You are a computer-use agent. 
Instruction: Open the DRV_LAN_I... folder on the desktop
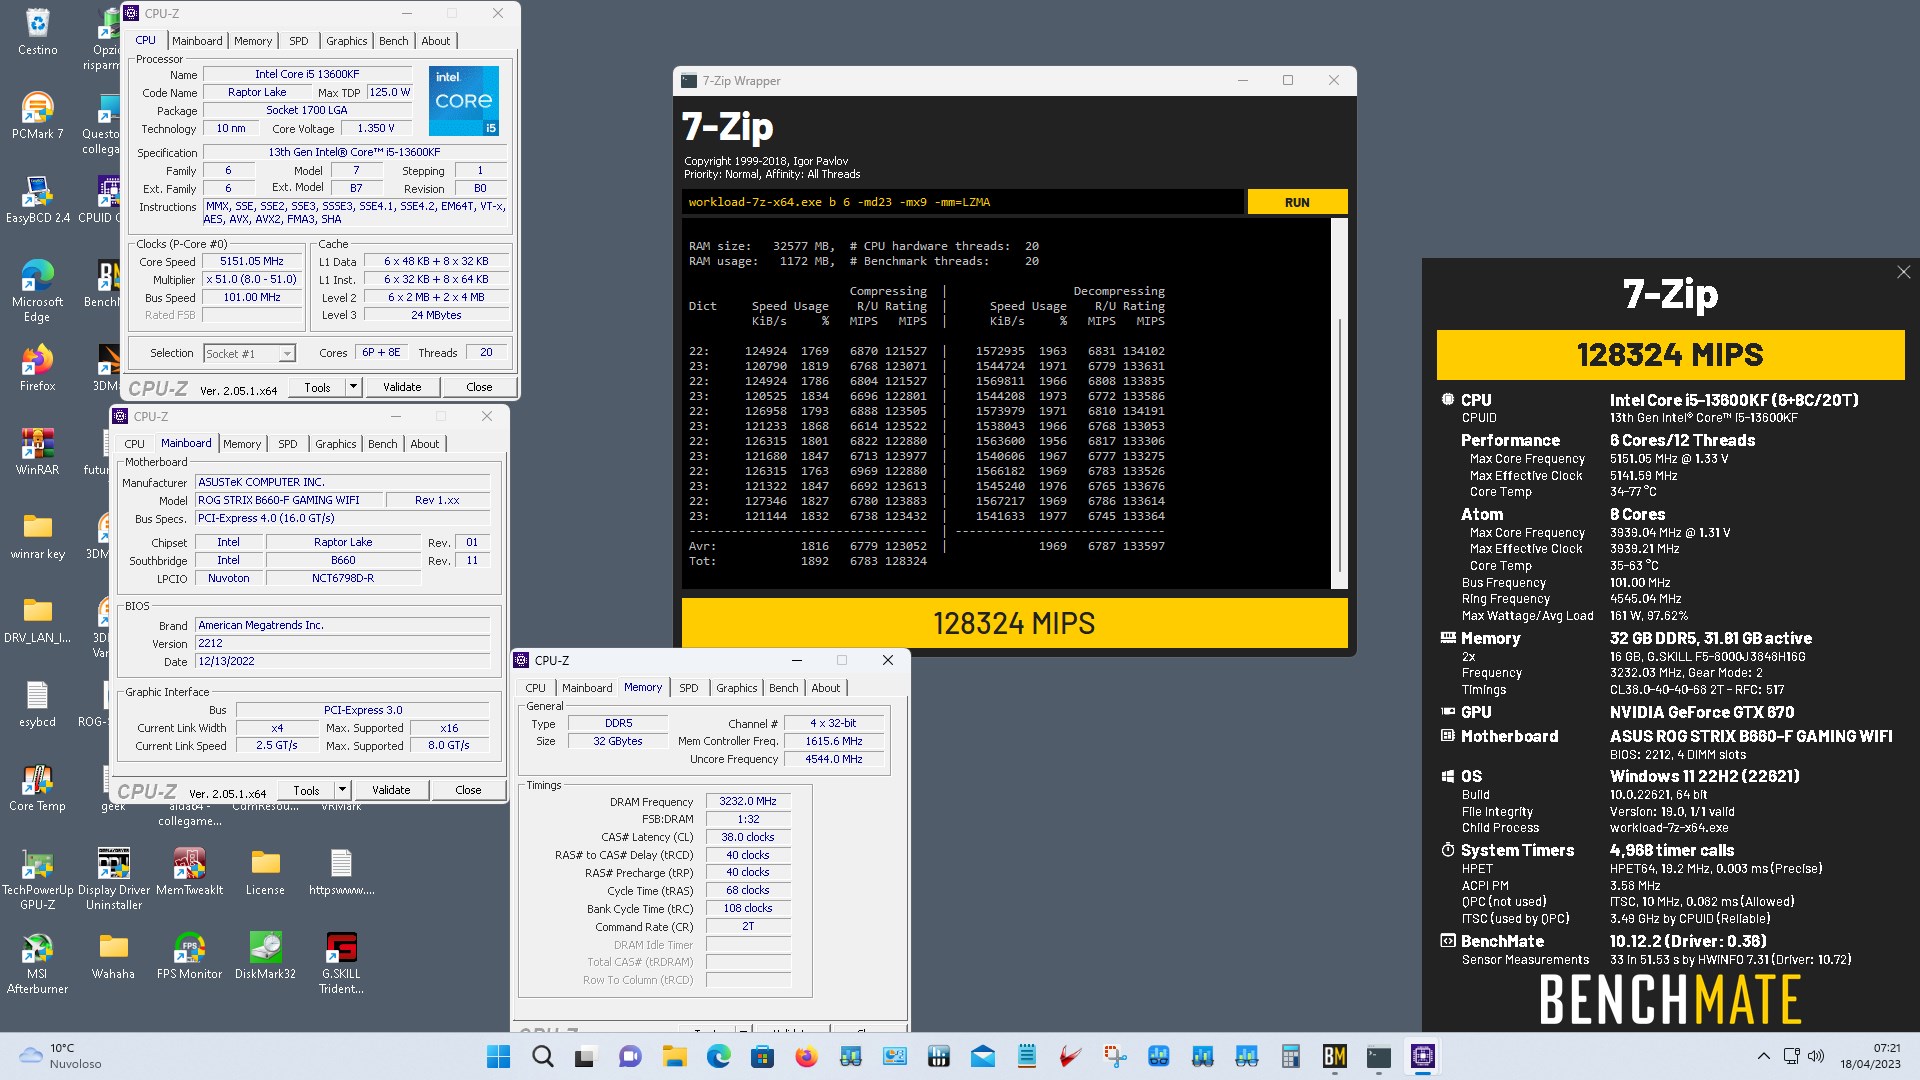coord(37,620)
